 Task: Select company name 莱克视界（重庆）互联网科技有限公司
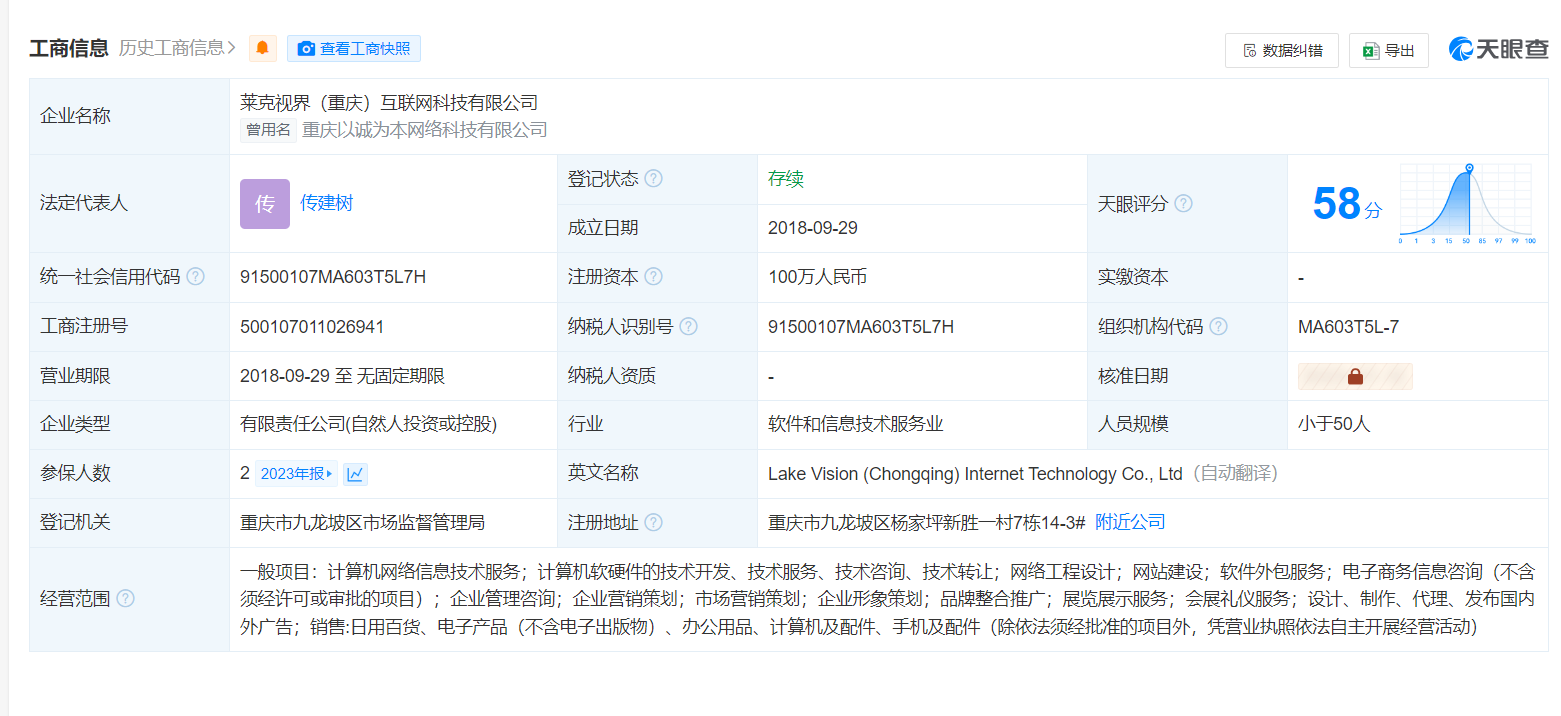pos(389,102)
